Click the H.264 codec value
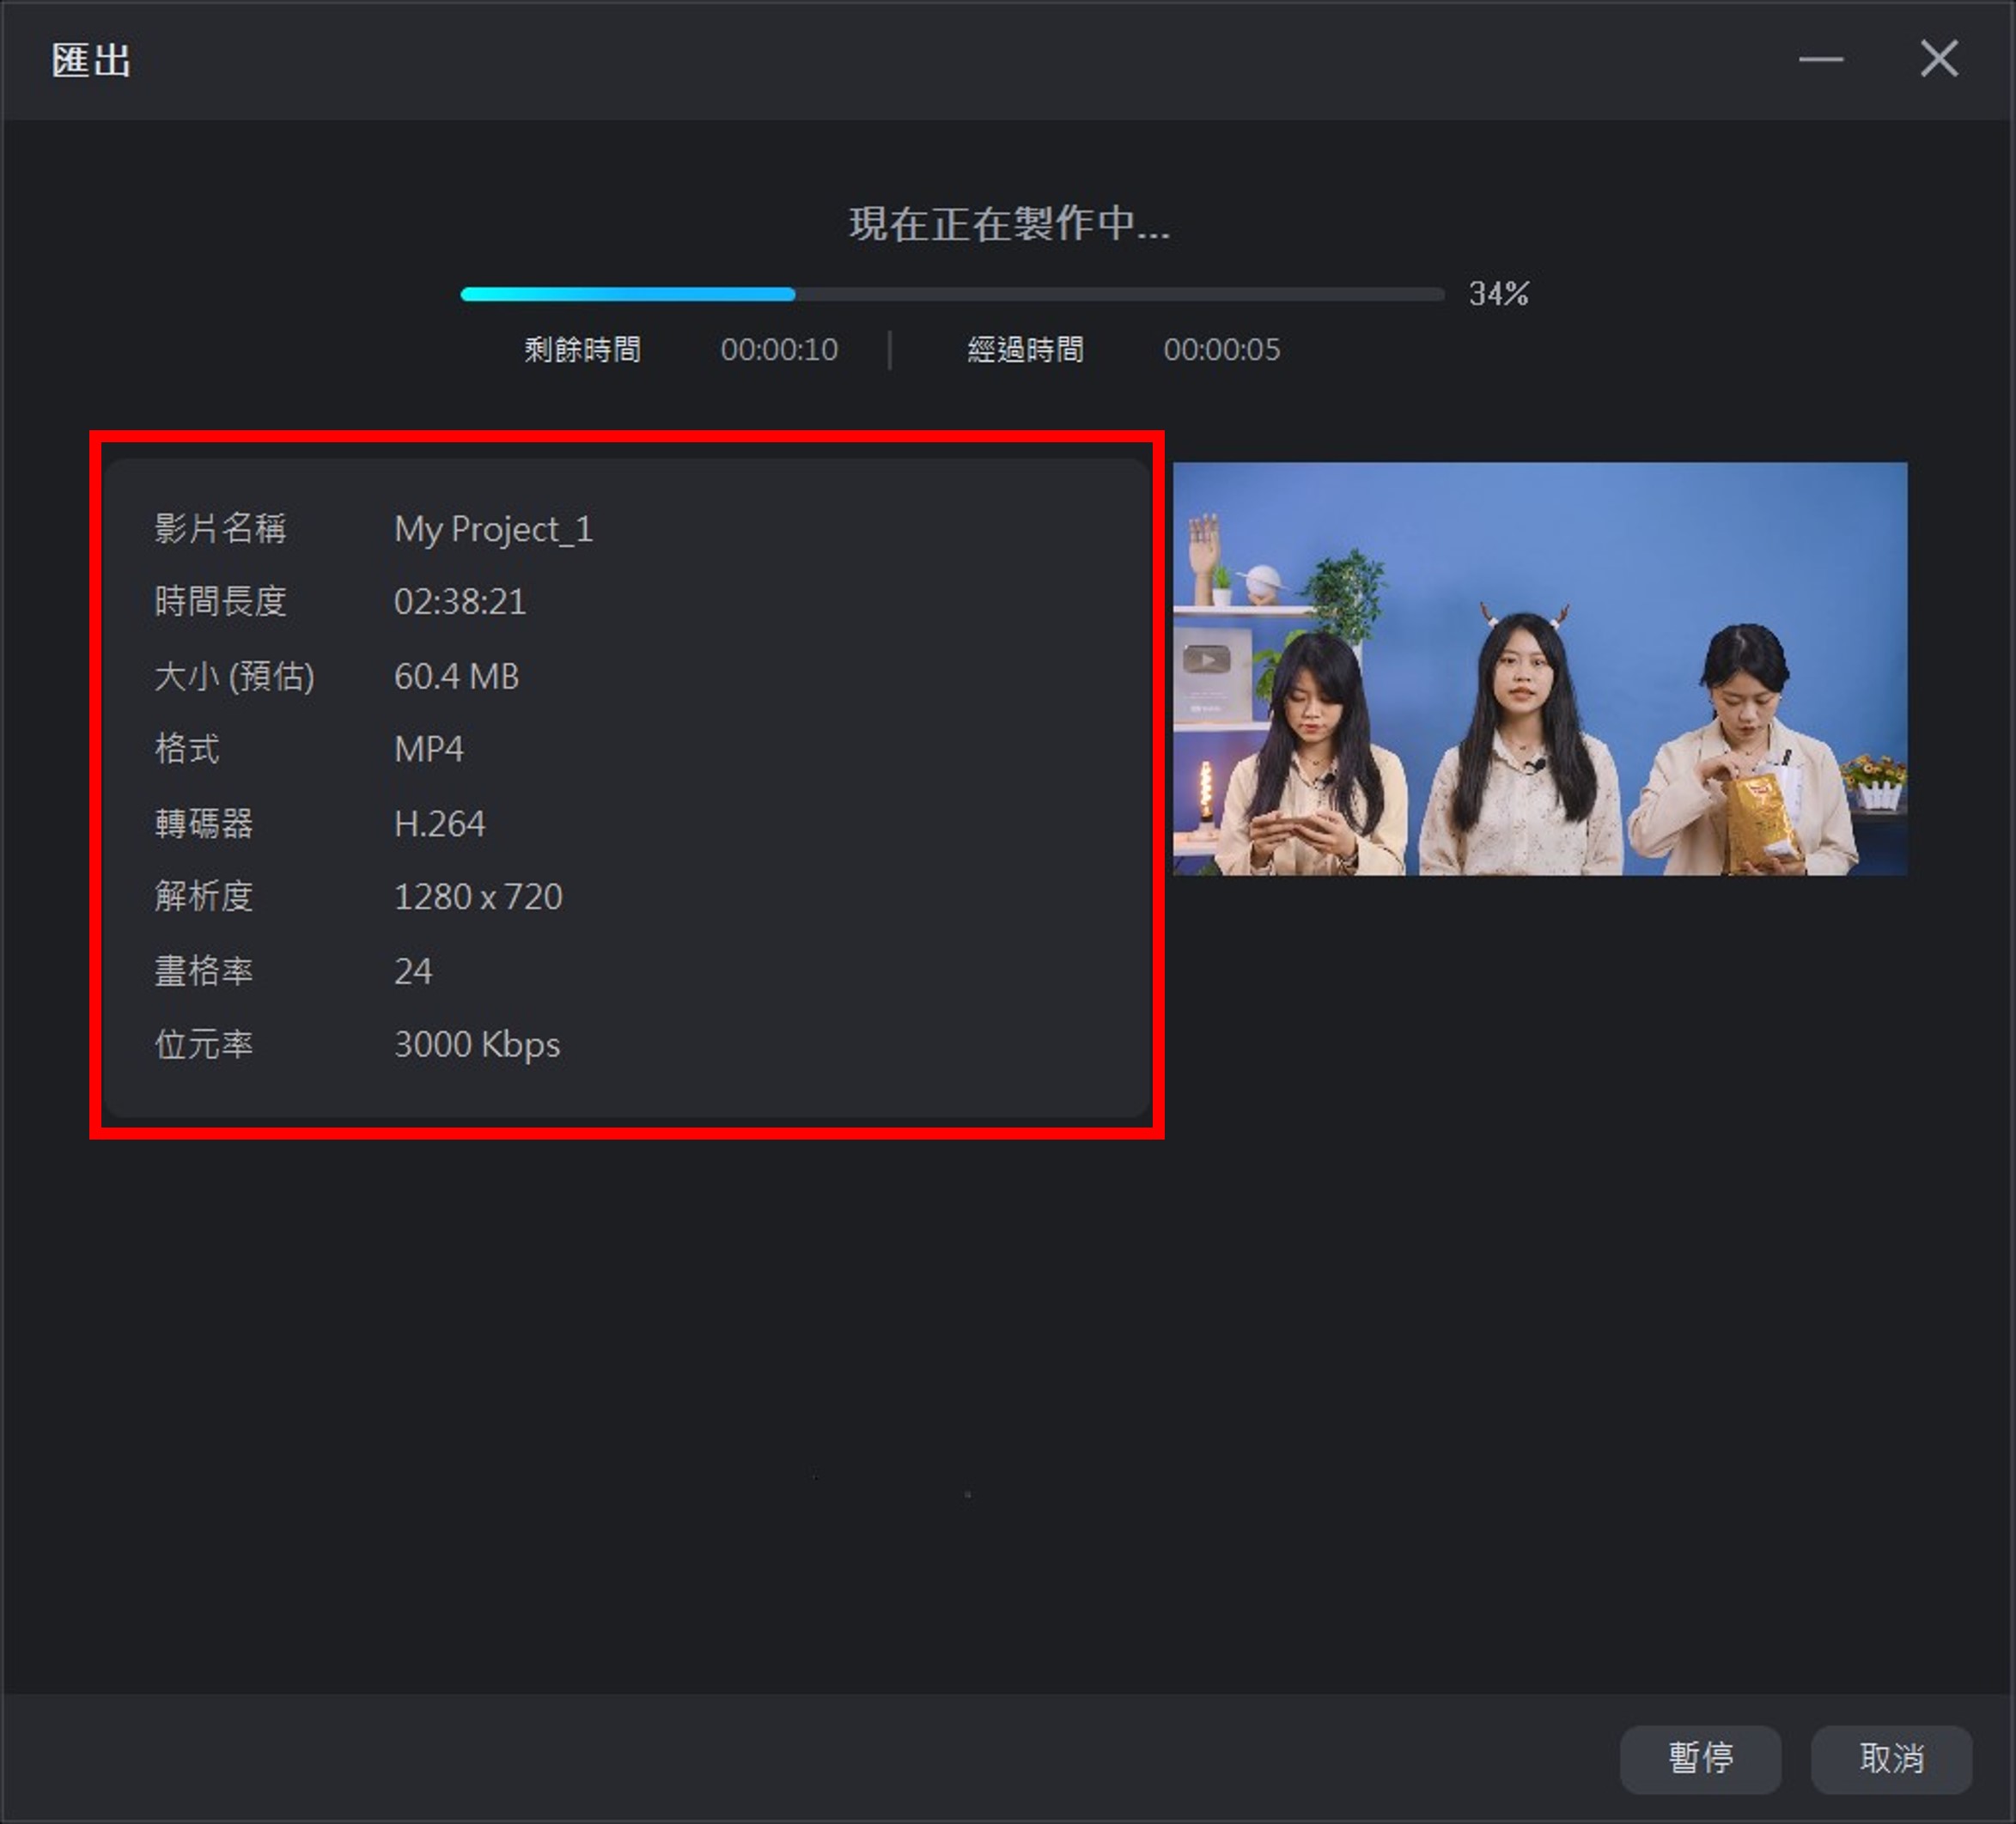2016x1824 pixels. 440,823
